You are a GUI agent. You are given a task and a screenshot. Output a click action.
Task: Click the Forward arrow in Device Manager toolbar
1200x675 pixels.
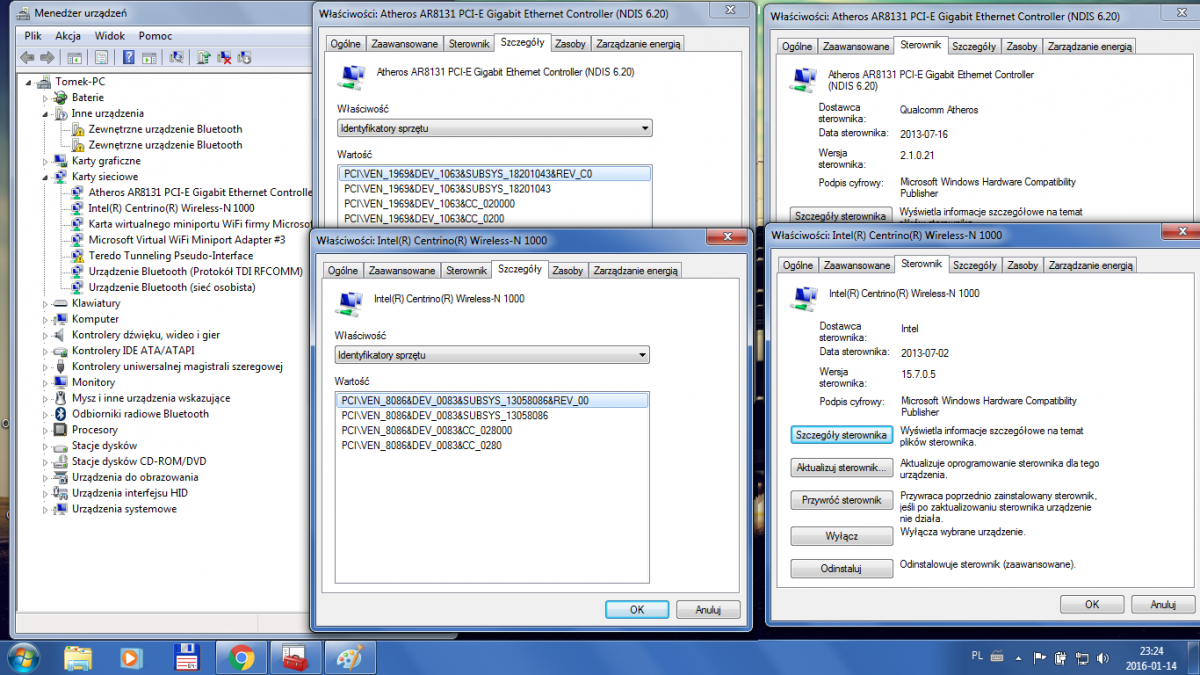46,58
